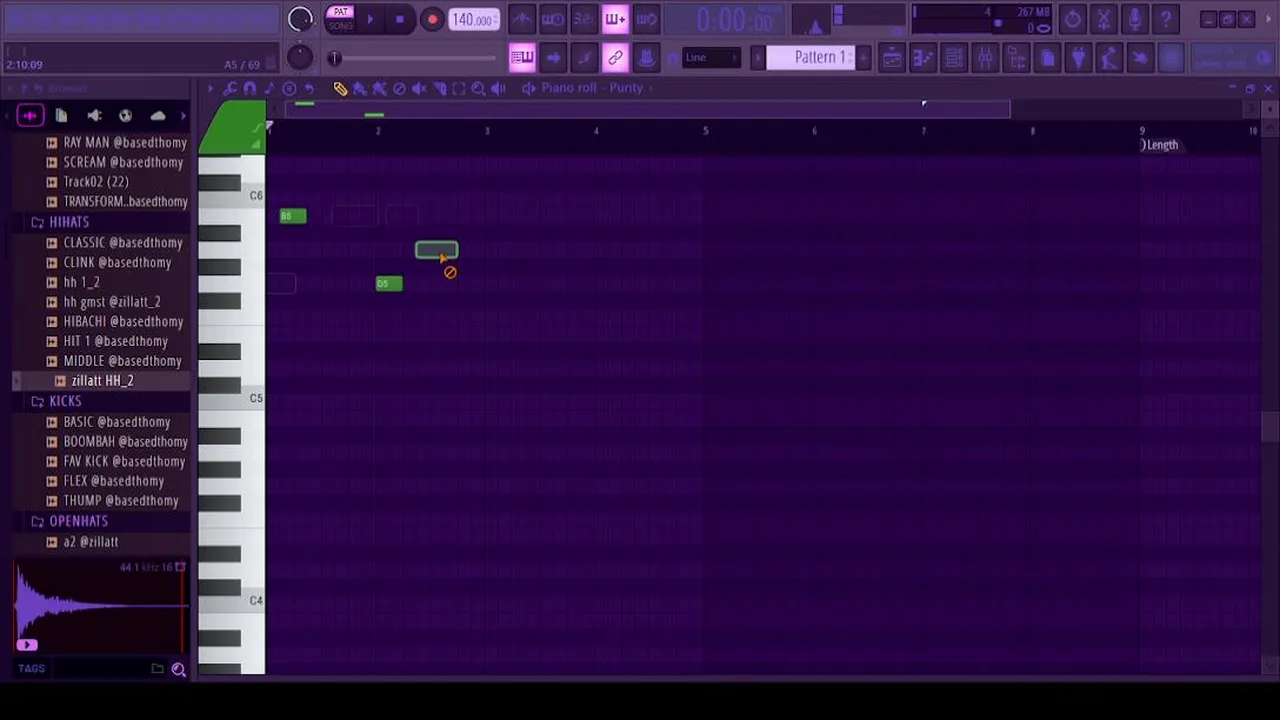
Task: Open the piano roll wrench tools menu
Action: point(230,88)
